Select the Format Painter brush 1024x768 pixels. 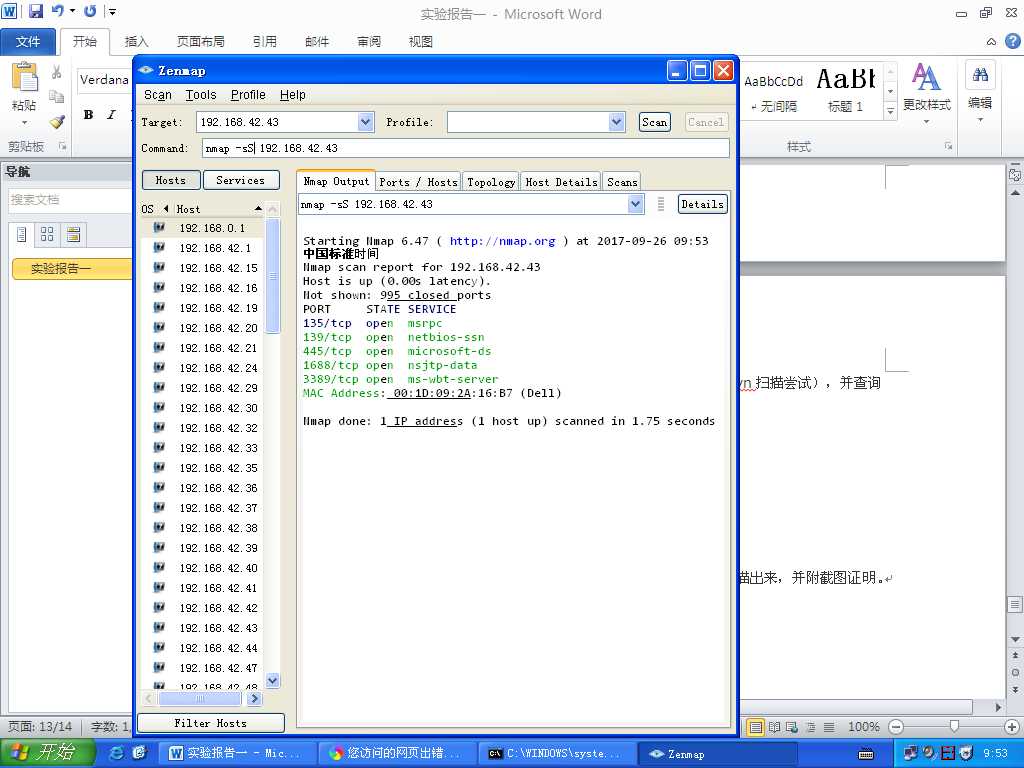(57, 121)
